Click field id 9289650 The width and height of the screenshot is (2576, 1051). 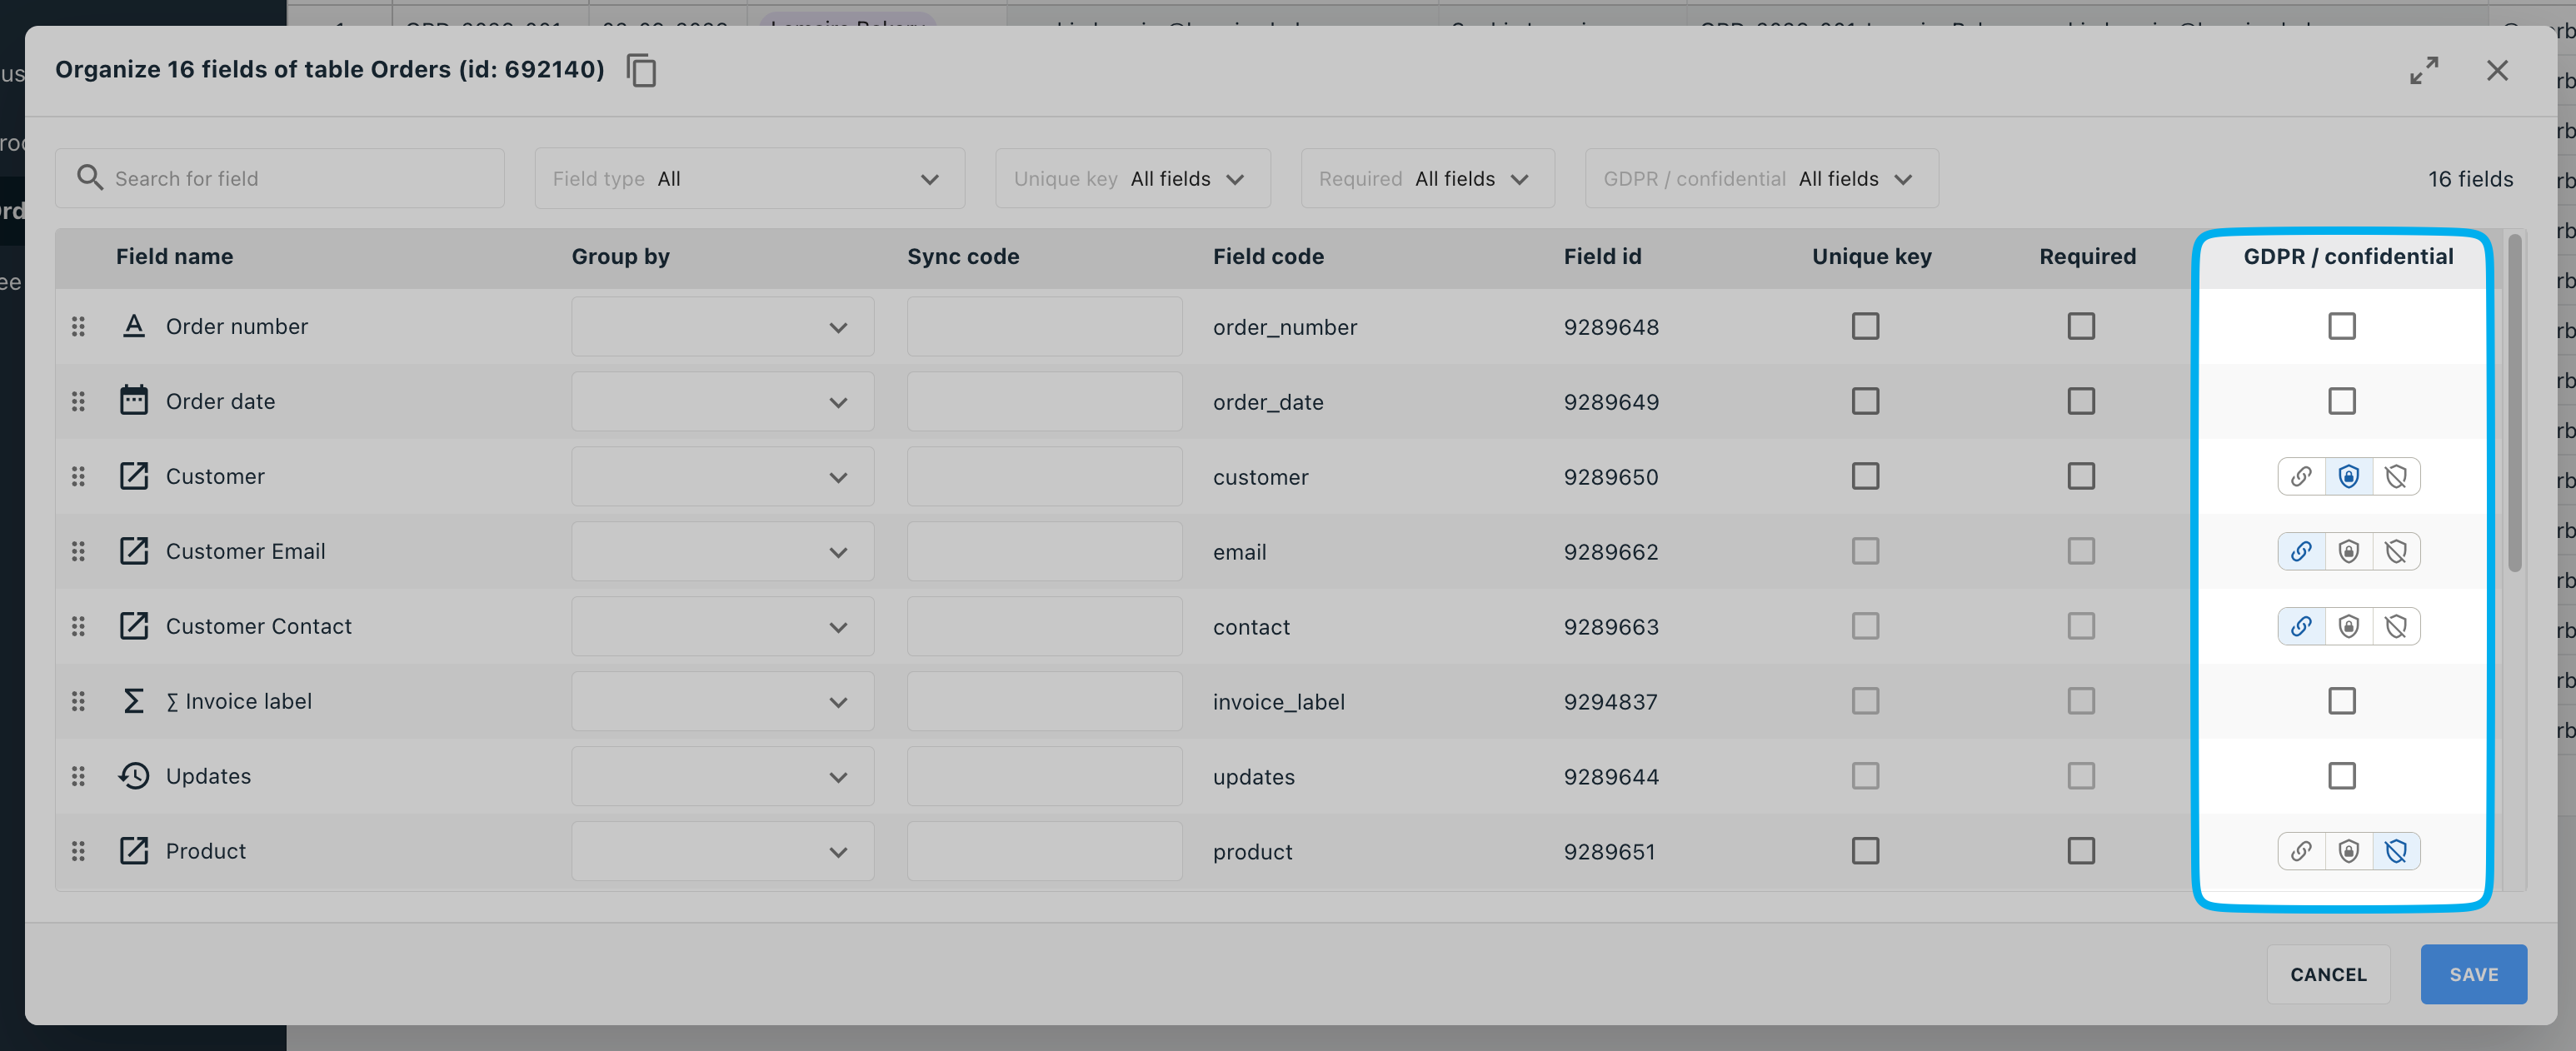[x=1610, y=477]
